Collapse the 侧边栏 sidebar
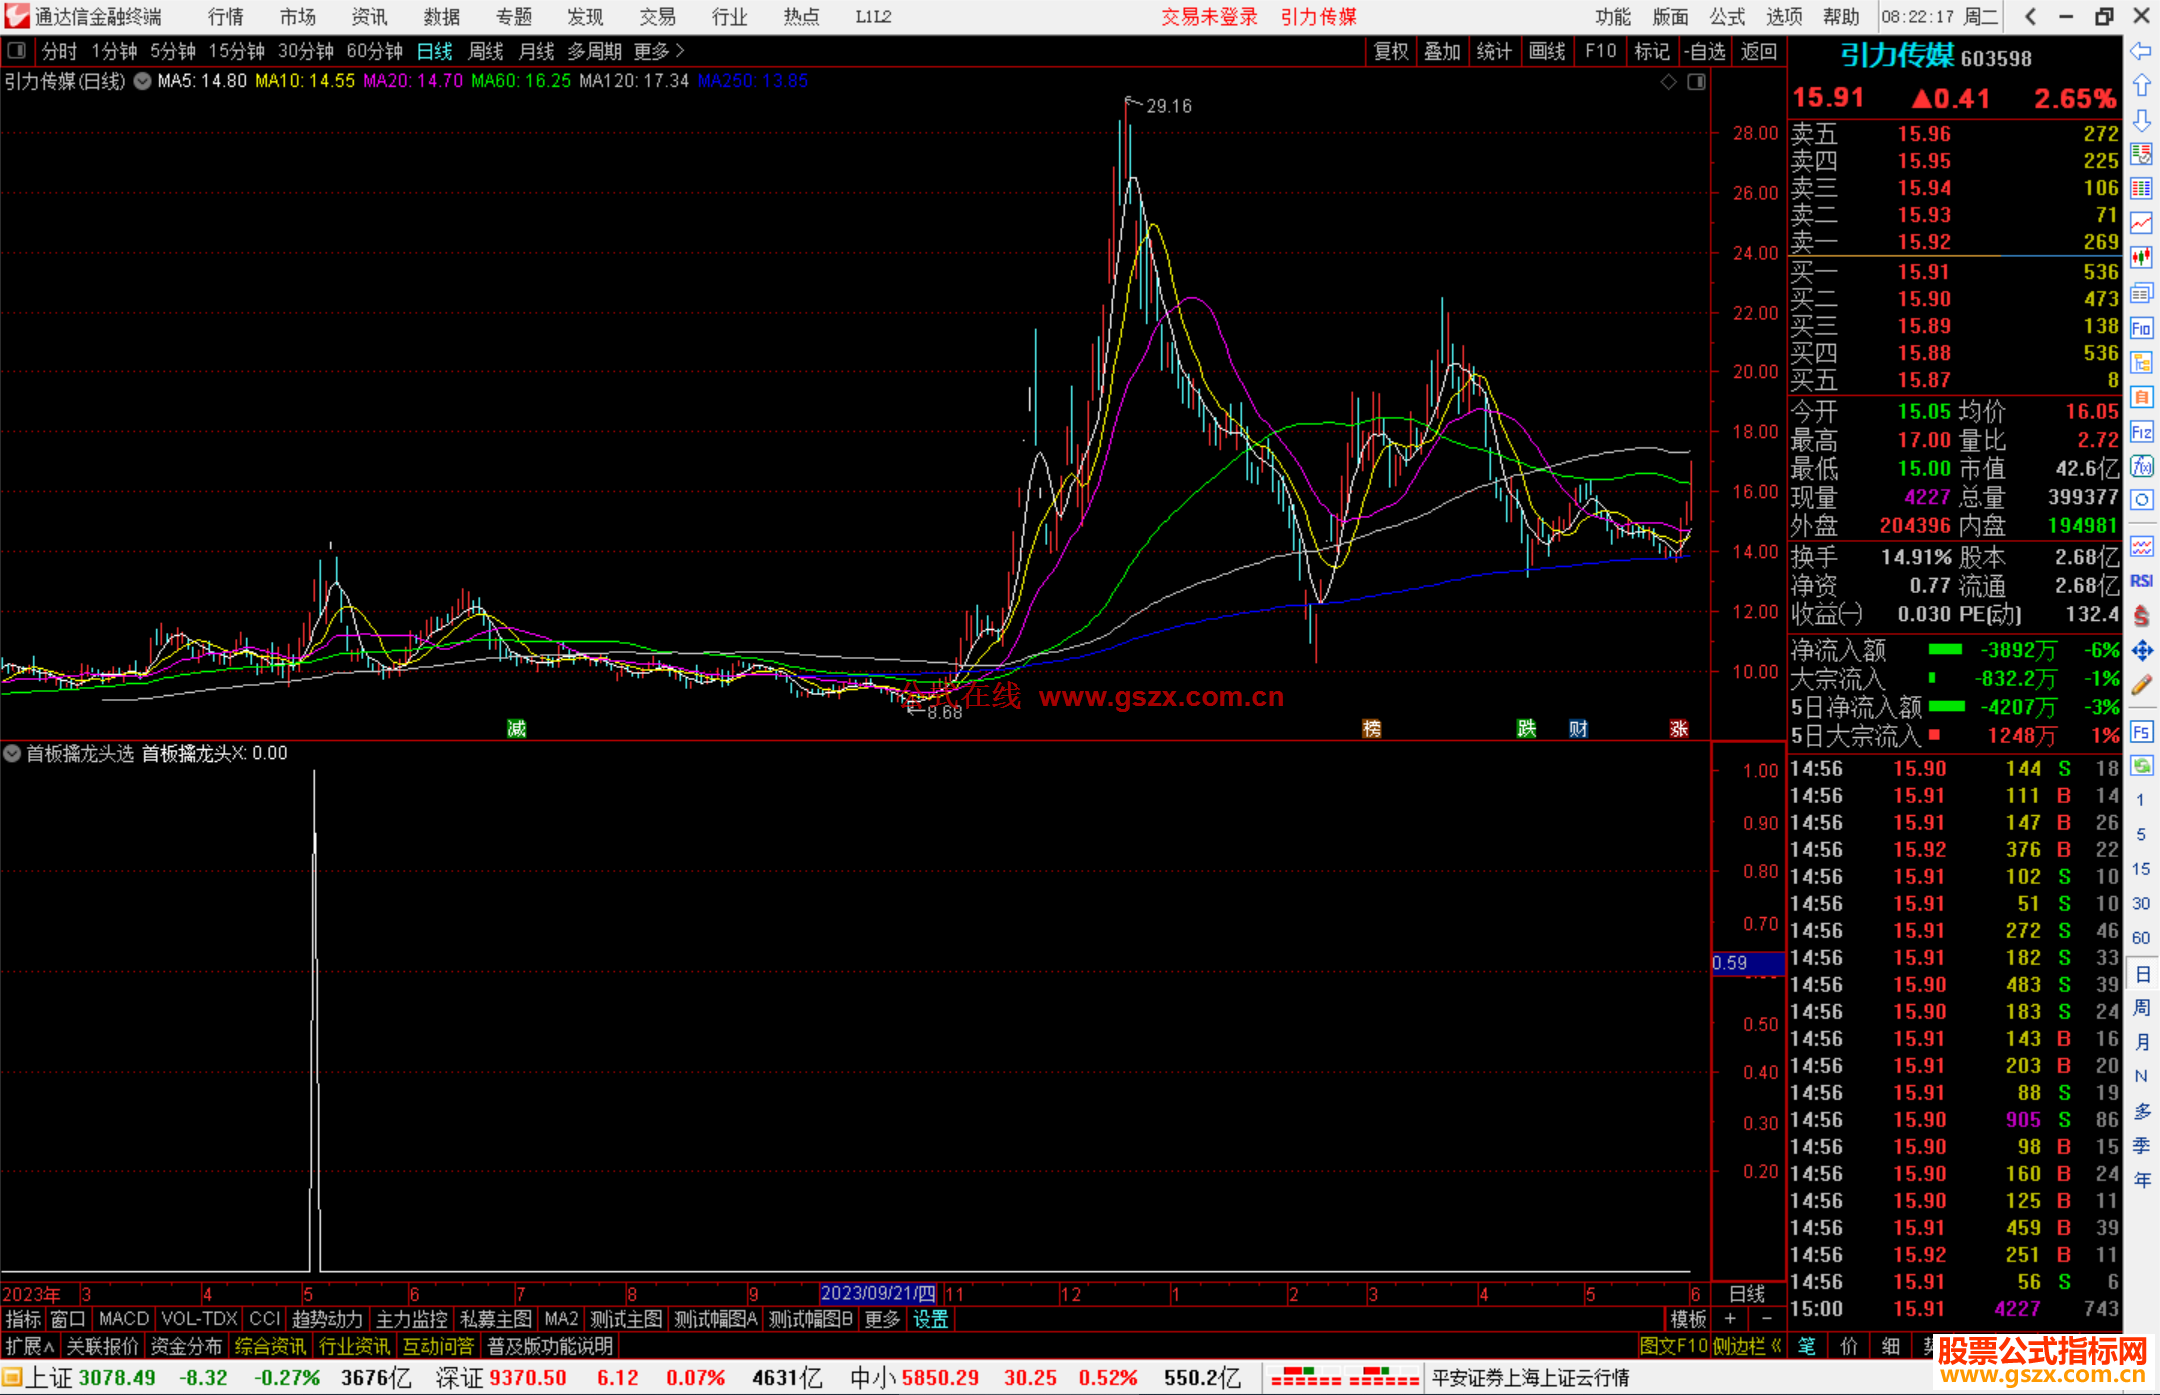 tap(1747, 1346)
